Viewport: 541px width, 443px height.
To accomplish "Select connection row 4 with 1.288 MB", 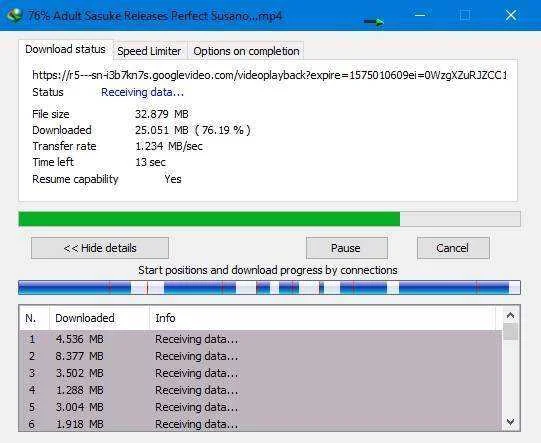I will click(x=261, y=390).
